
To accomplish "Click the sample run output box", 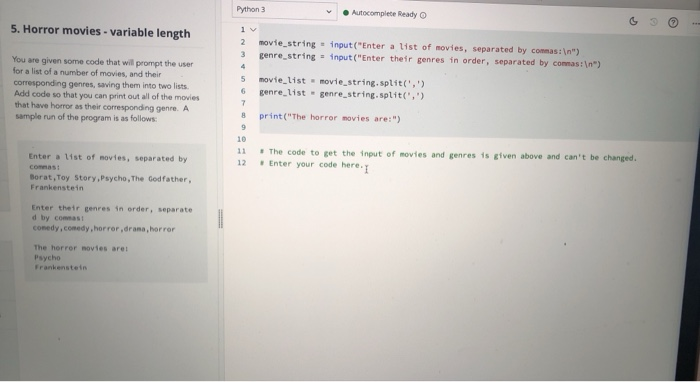I will [x=112, y=212].
